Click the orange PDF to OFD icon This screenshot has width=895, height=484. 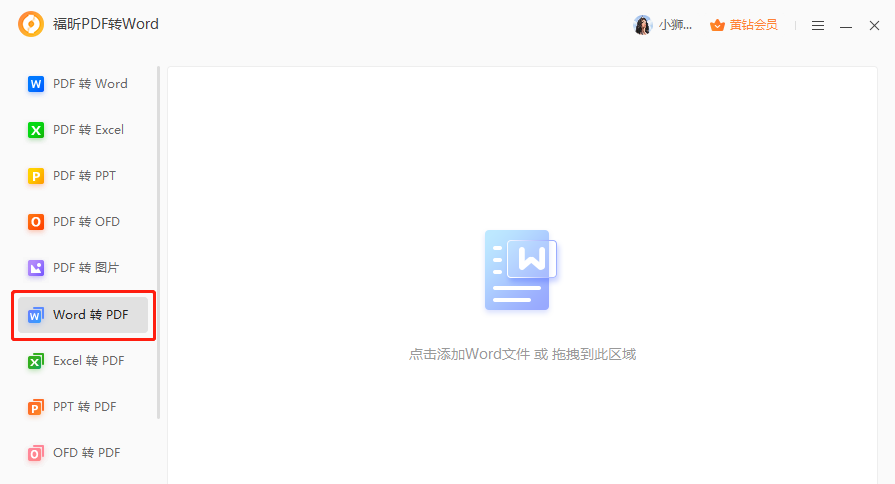coord(36,222)
